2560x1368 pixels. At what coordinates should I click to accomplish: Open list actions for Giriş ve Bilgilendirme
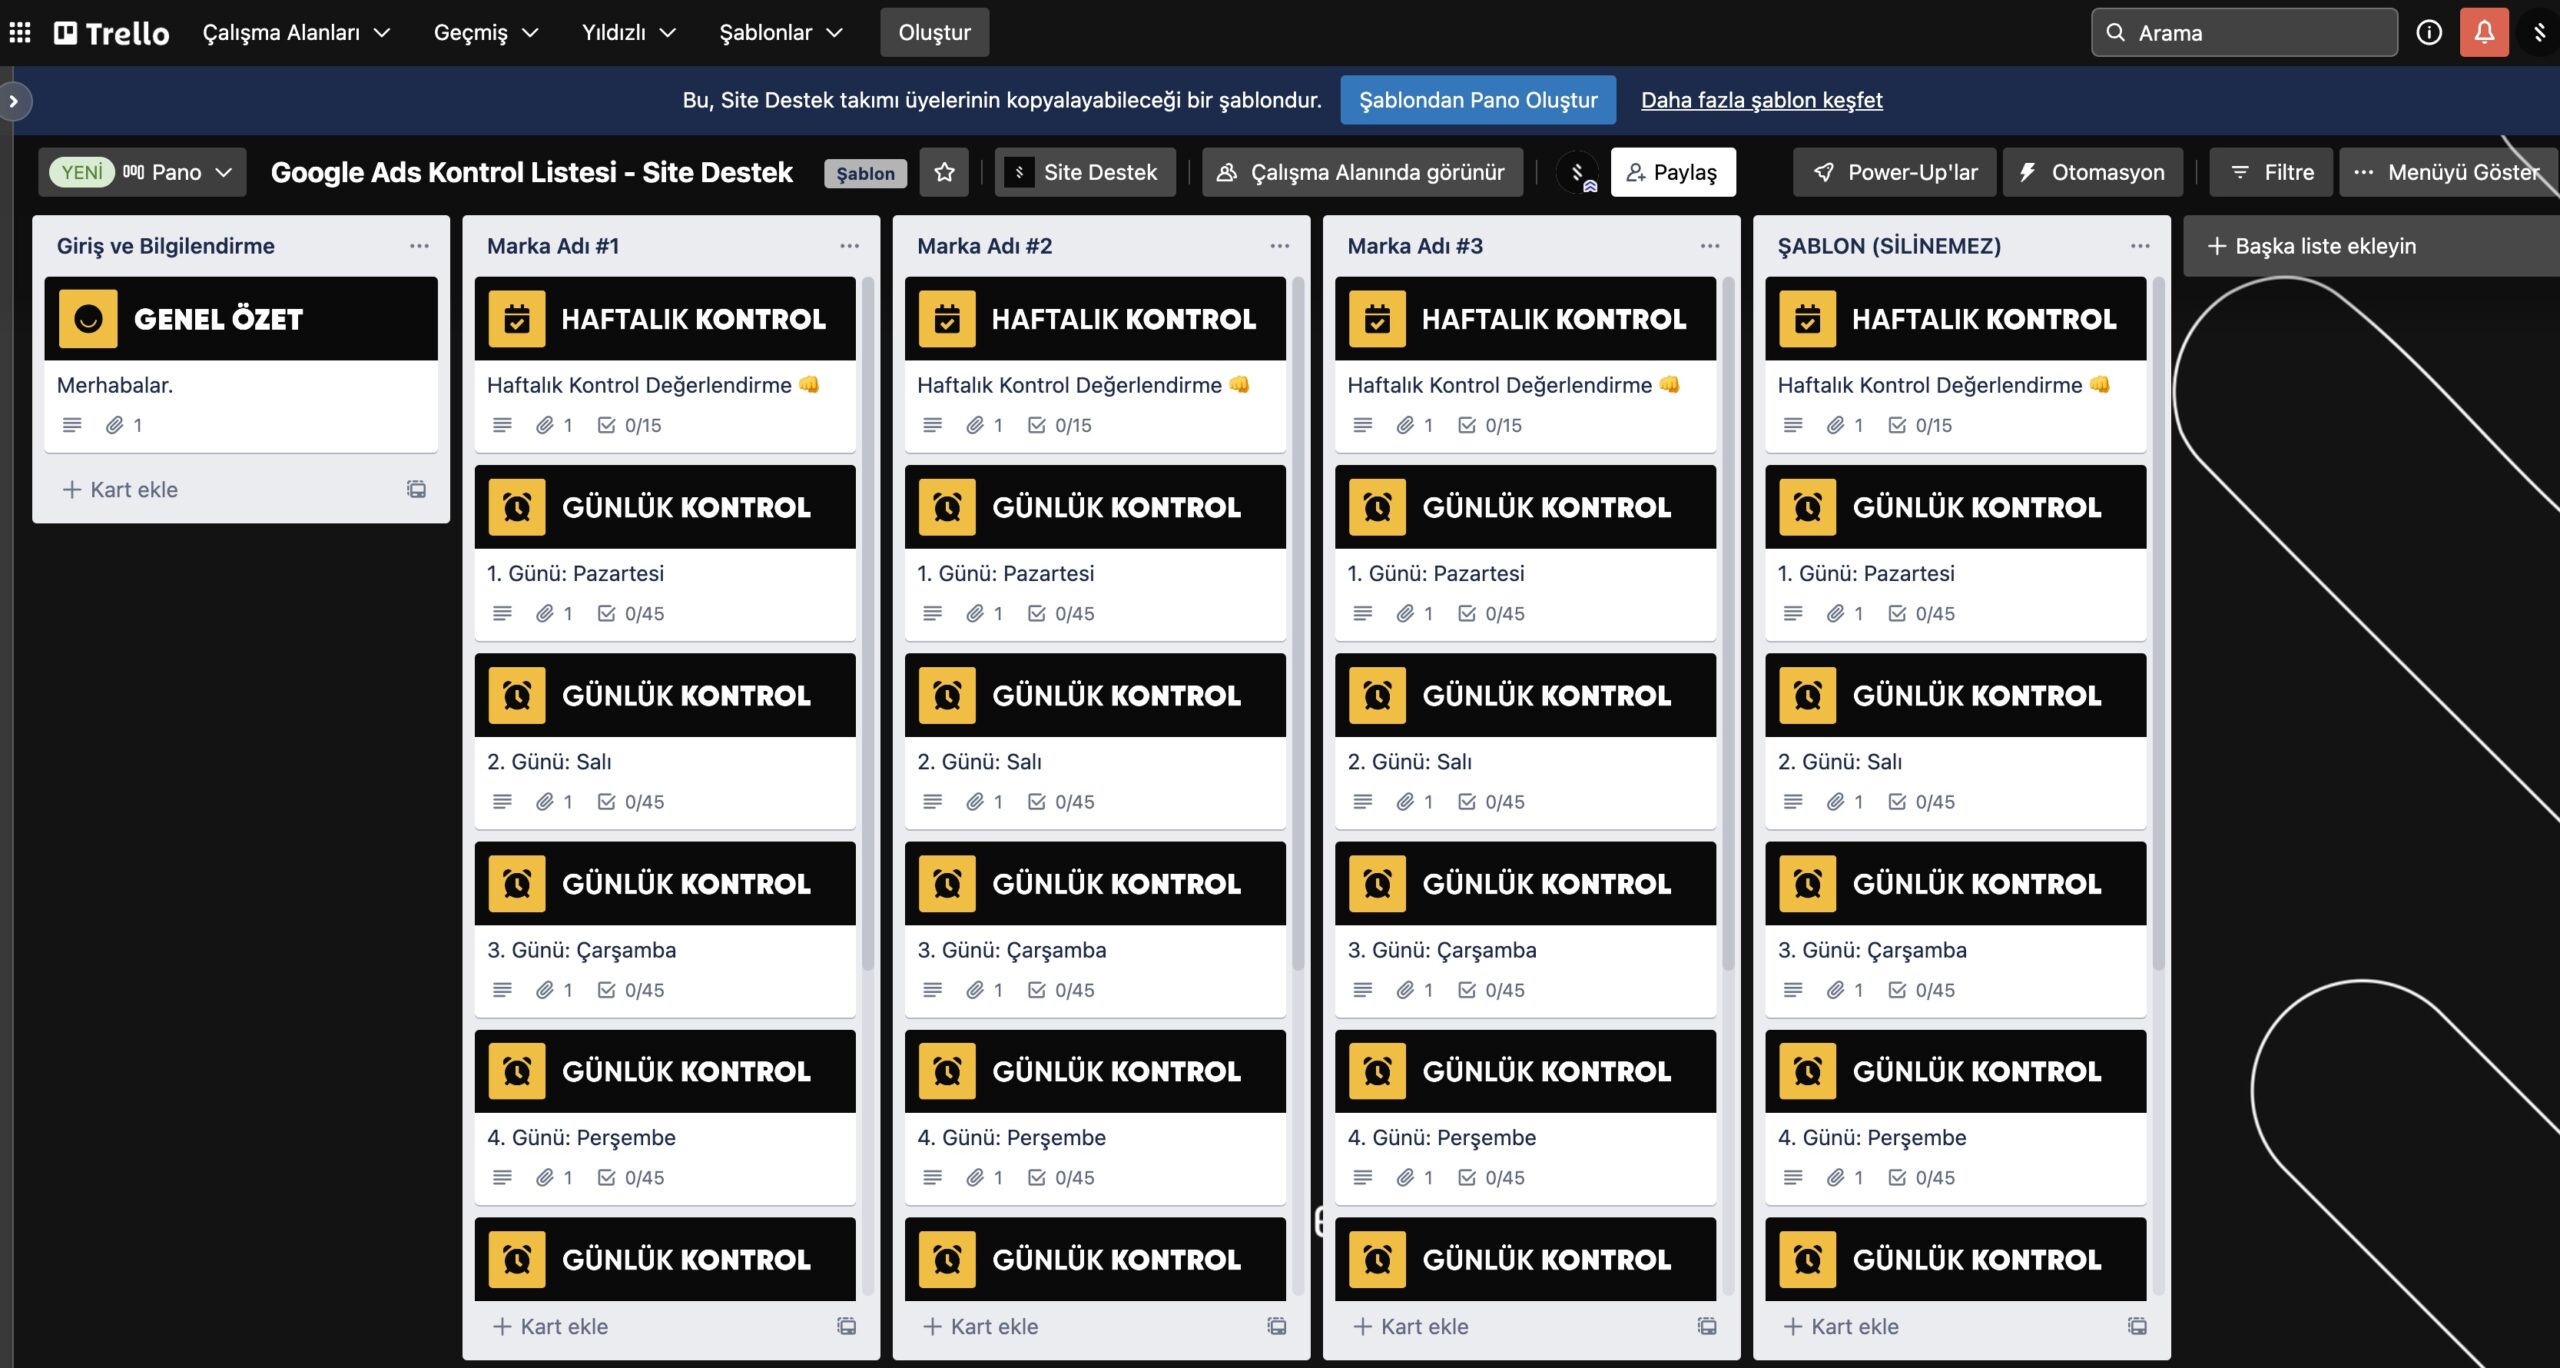click(x=419, y=246)
